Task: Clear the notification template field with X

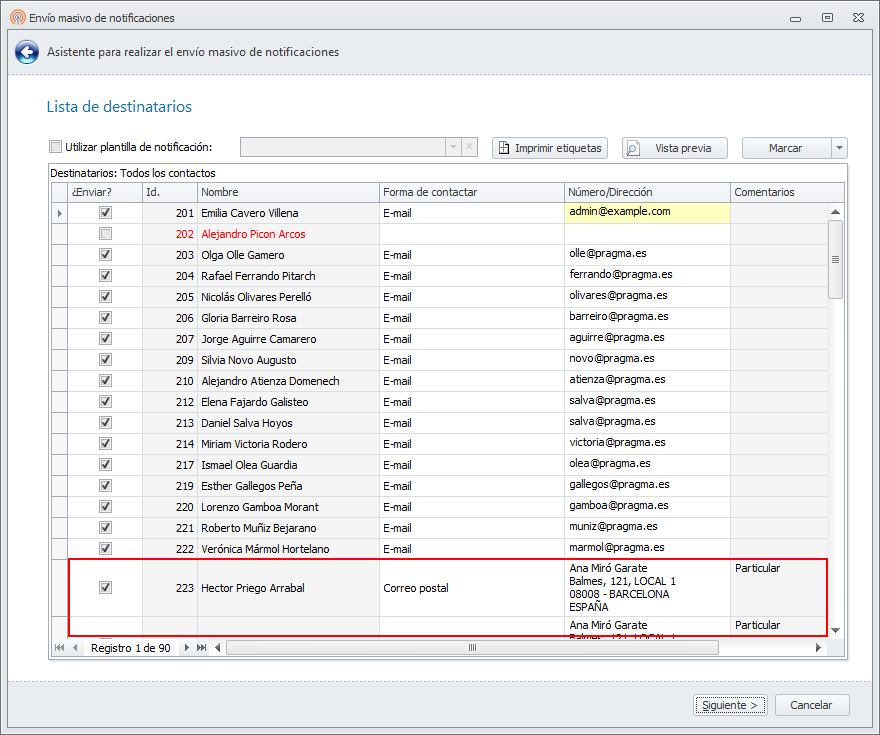Action: pyautogui.click(x=470, y=147)
